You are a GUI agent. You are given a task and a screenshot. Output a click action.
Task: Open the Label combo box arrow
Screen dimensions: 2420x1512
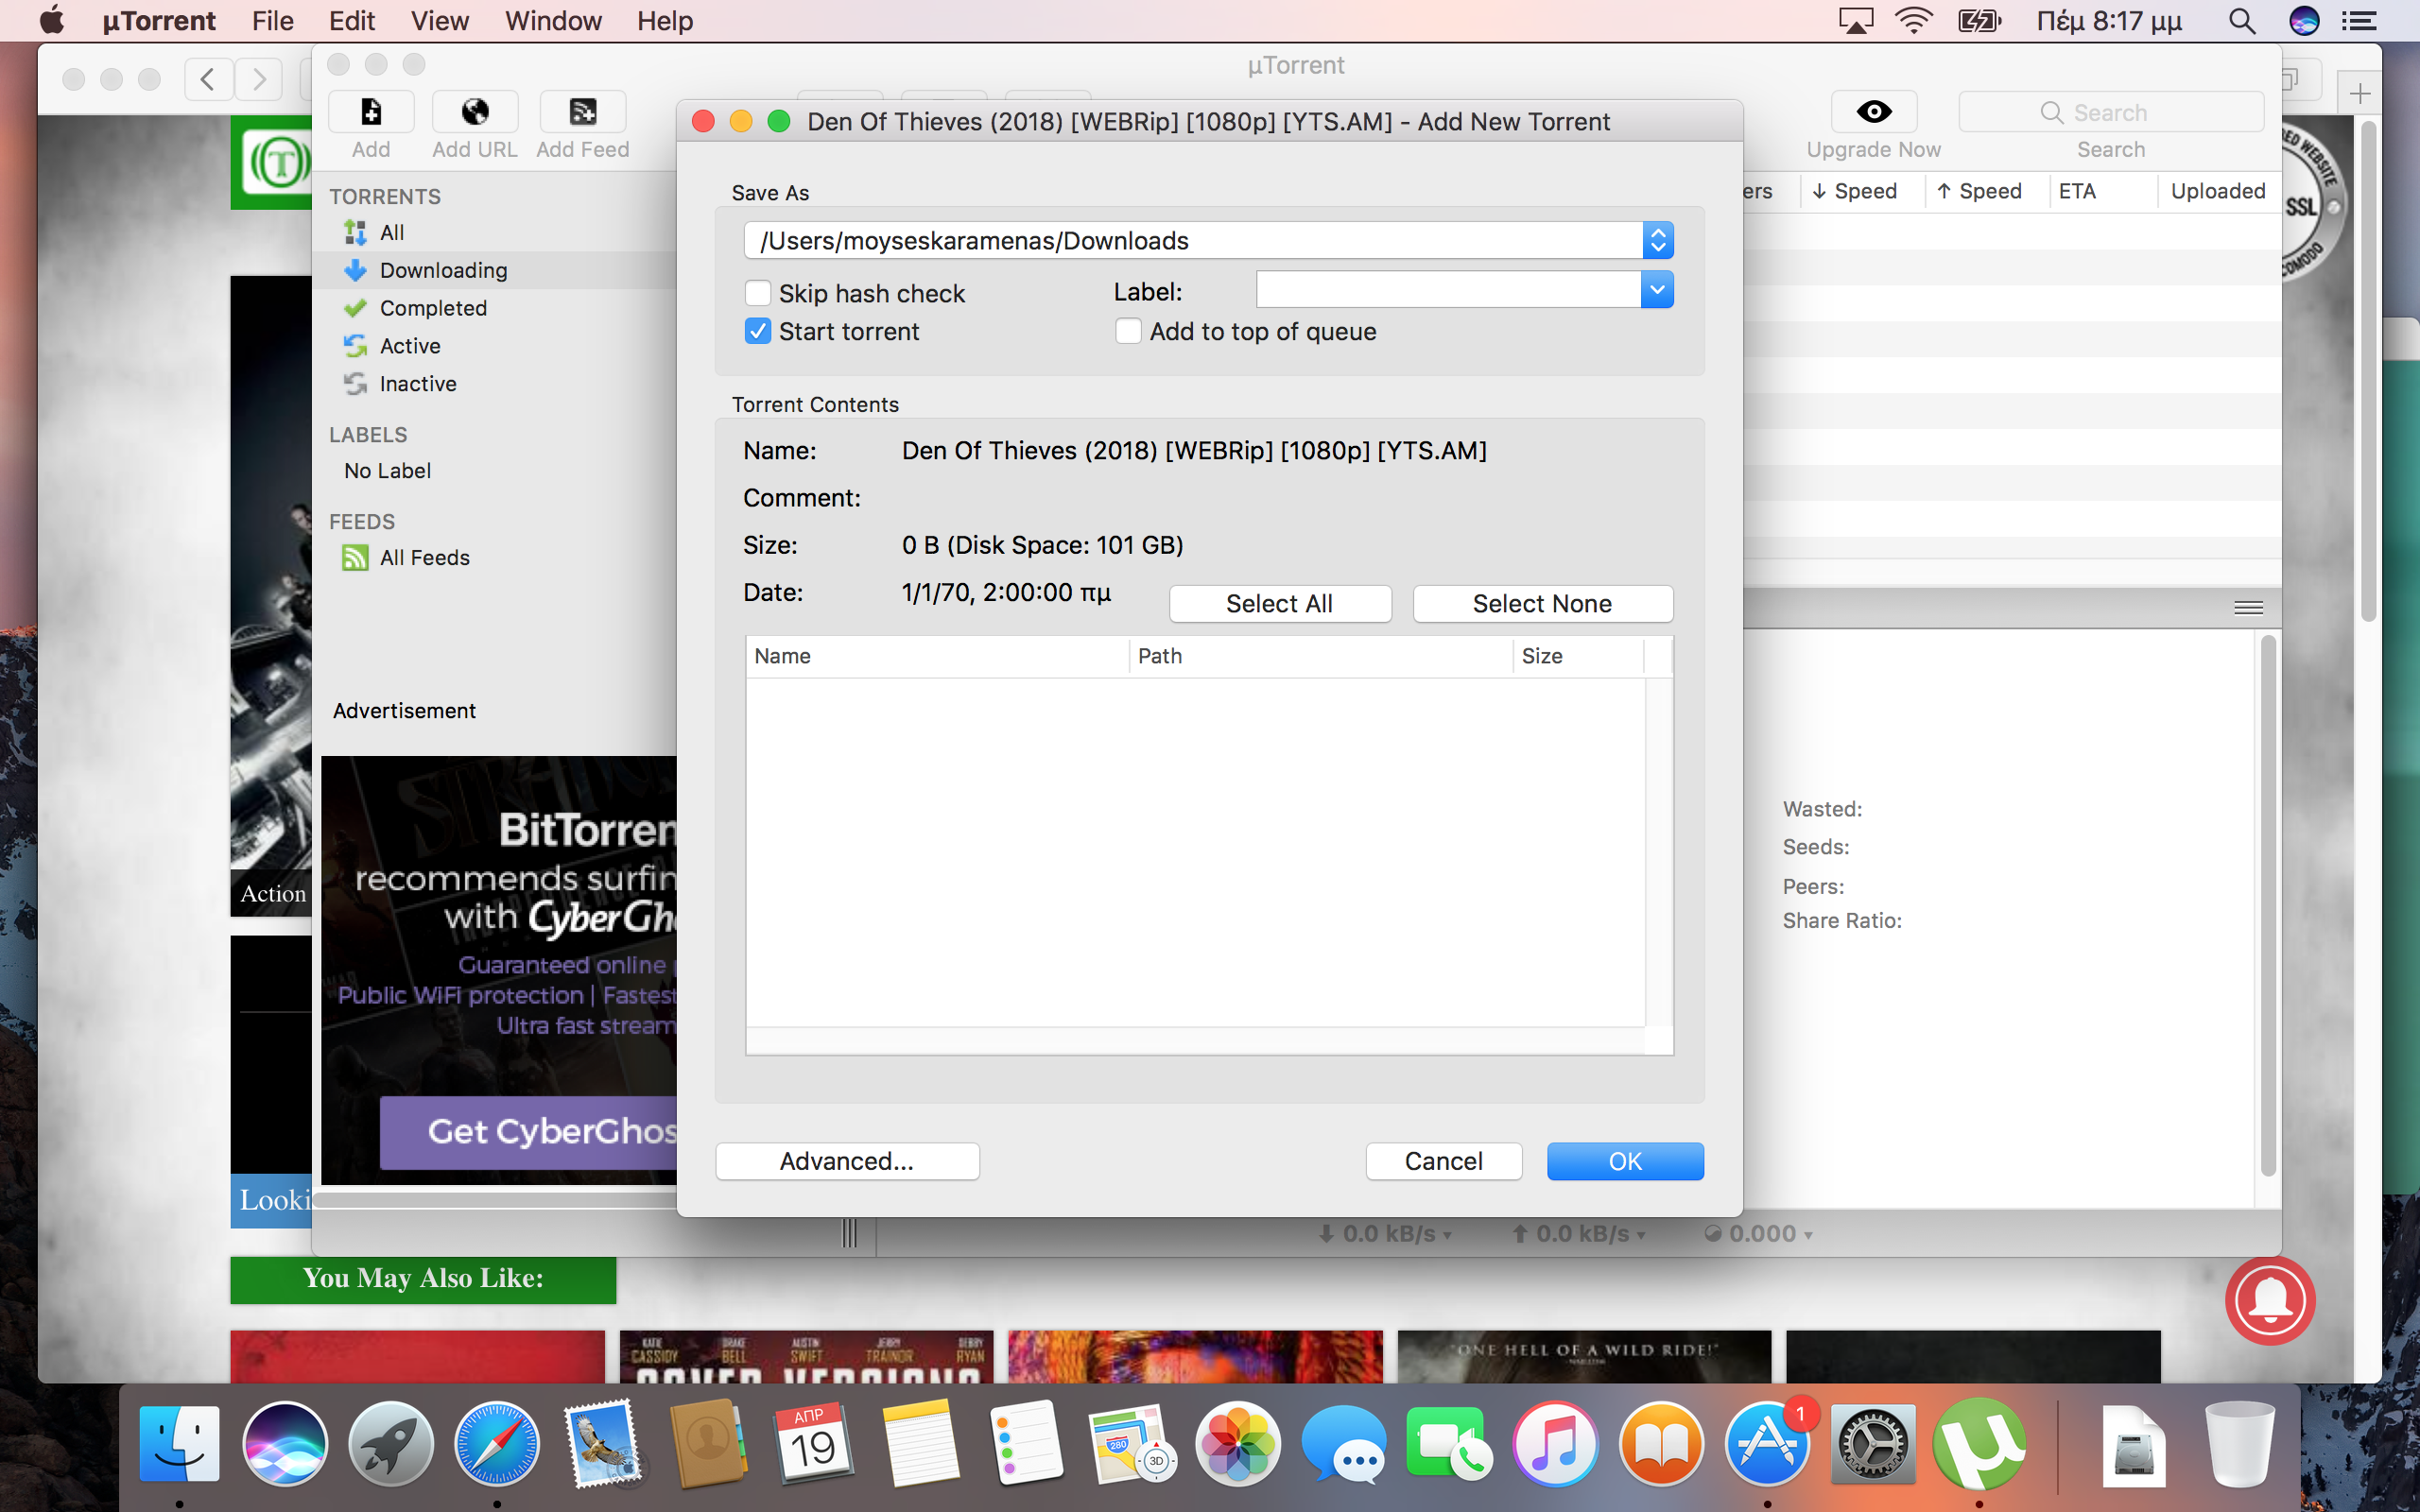1657,290
